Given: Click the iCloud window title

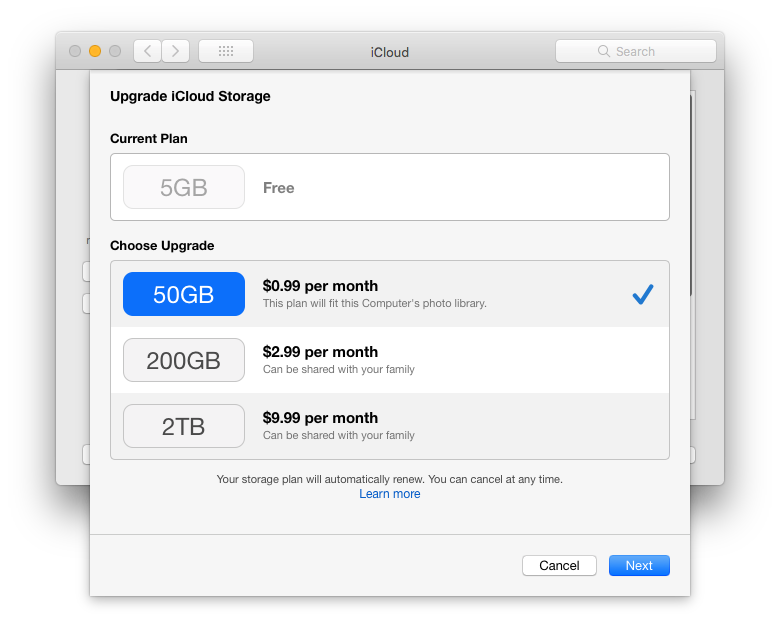Looking at the screenshot, I should pyautogui.click(x=390, y=52).
